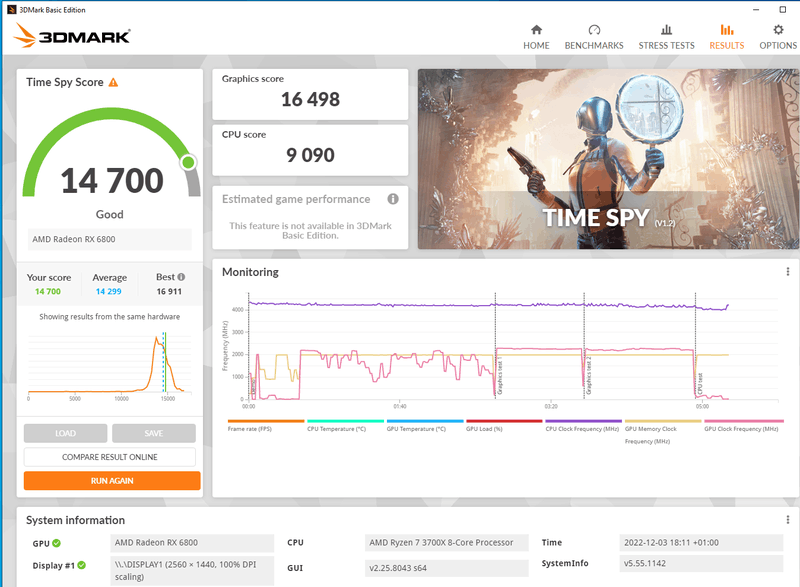The image size is (800, 587).
Task: Click the Time Spy benchmark image
Action: [x=609, y=159]
